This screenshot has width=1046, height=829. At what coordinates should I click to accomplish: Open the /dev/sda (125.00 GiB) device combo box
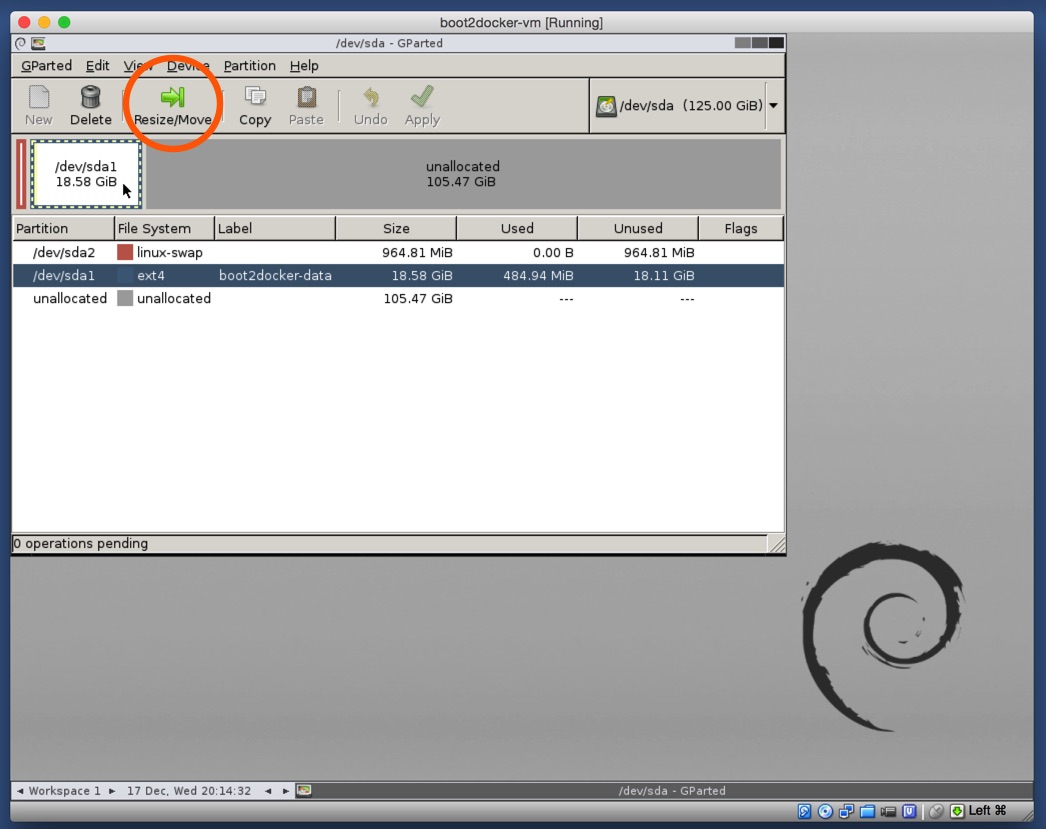point(687,106)
